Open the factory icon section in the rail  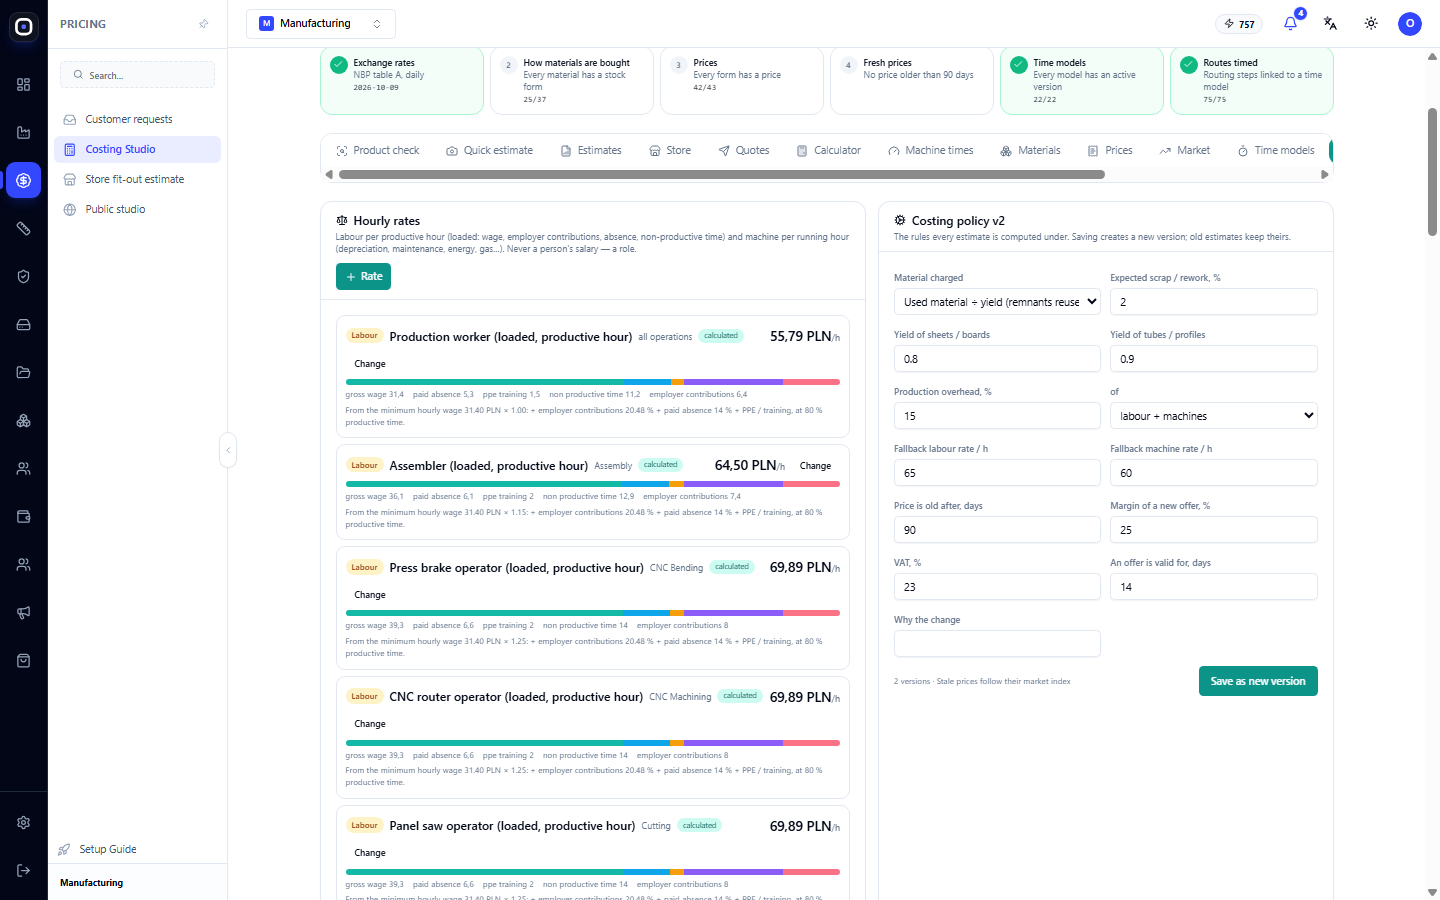point(24,132)
